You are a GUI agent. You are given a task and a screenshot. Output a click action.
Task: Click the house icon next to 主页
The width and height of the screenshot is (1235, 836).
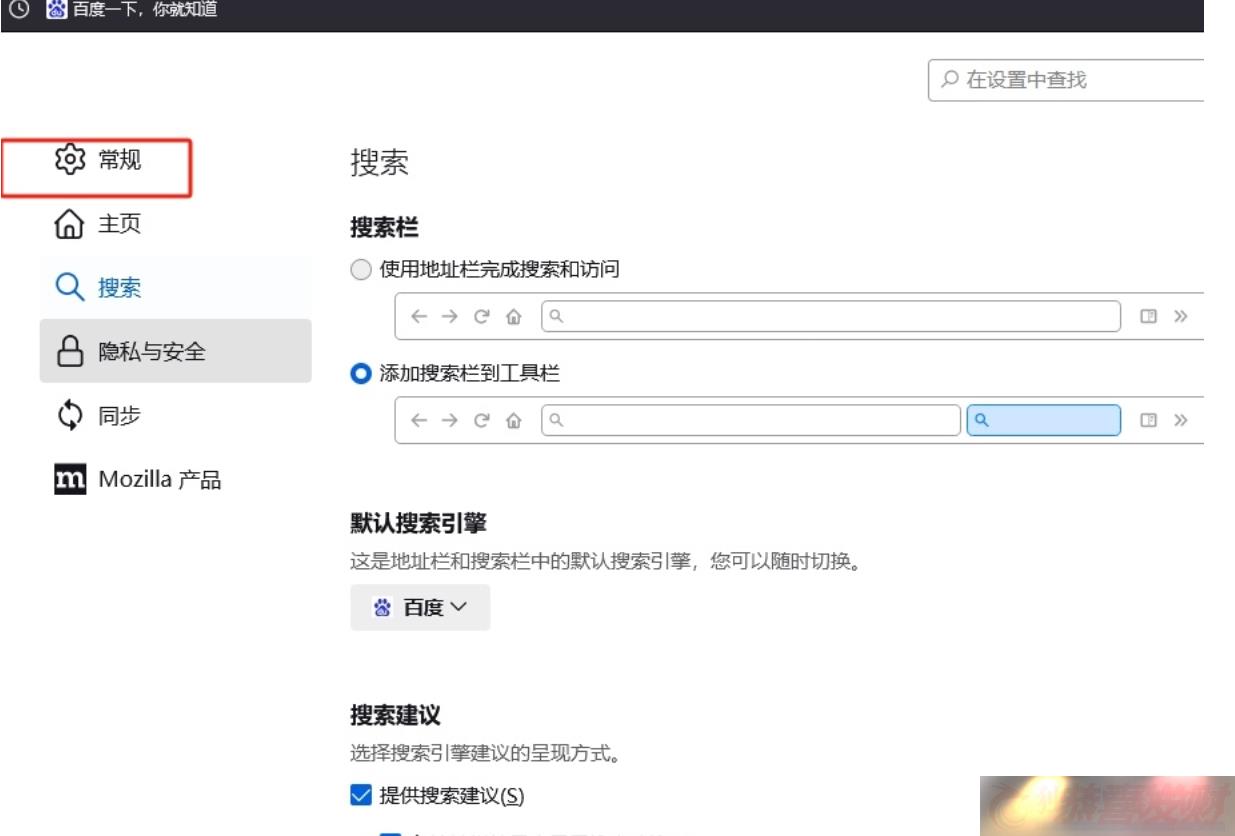pyautogui.click(x=68, y=225)
